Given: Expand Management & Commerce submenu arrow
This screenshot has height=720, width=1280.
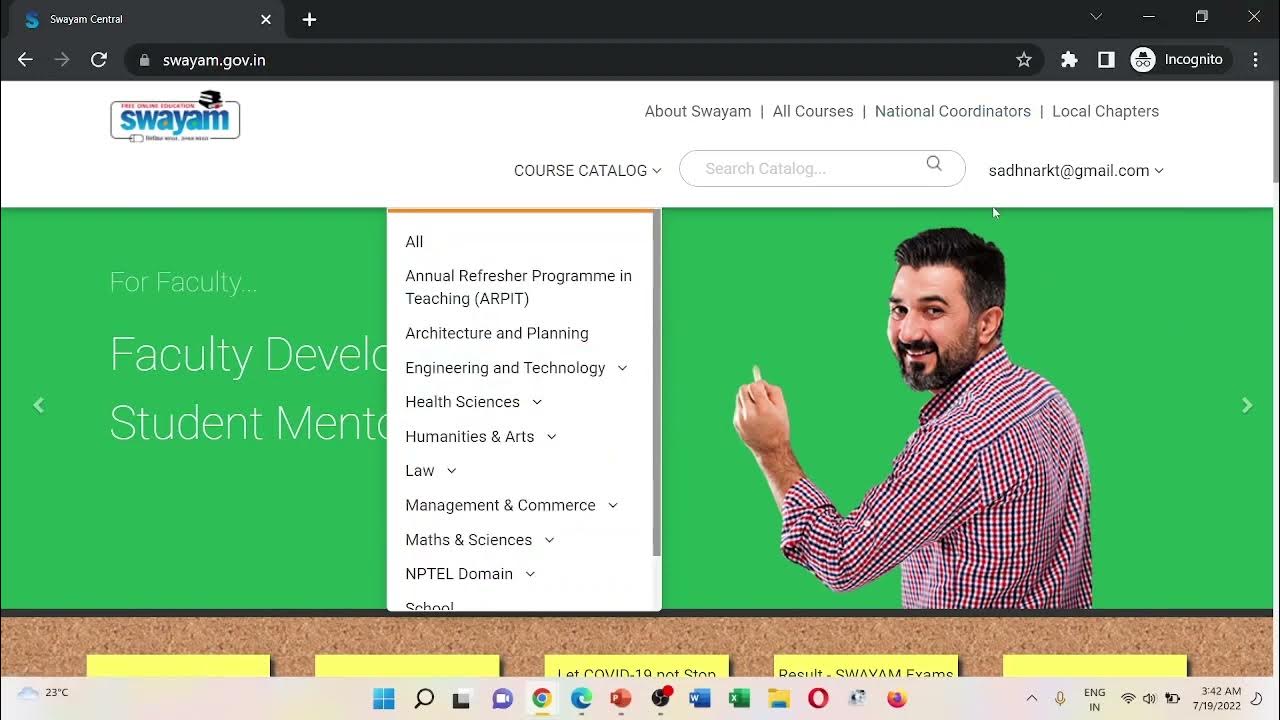Looking at the screenshot, I should tap(613, 506).
